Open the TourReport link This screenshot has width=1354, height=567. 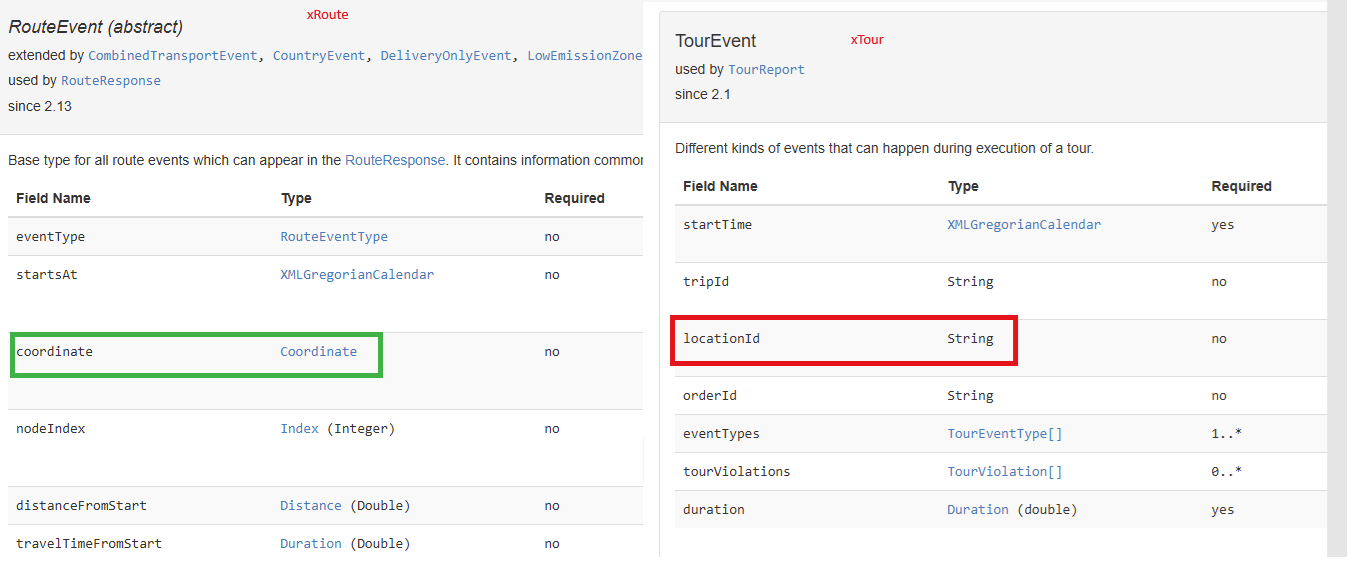766,70
